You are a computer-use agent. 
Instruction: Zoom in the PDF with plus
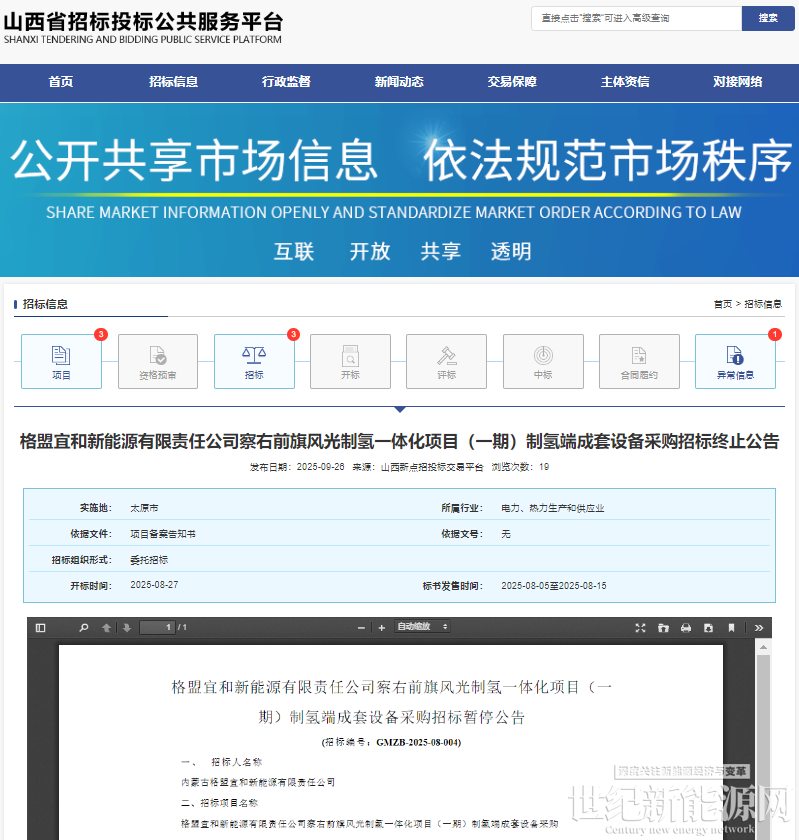381,628
